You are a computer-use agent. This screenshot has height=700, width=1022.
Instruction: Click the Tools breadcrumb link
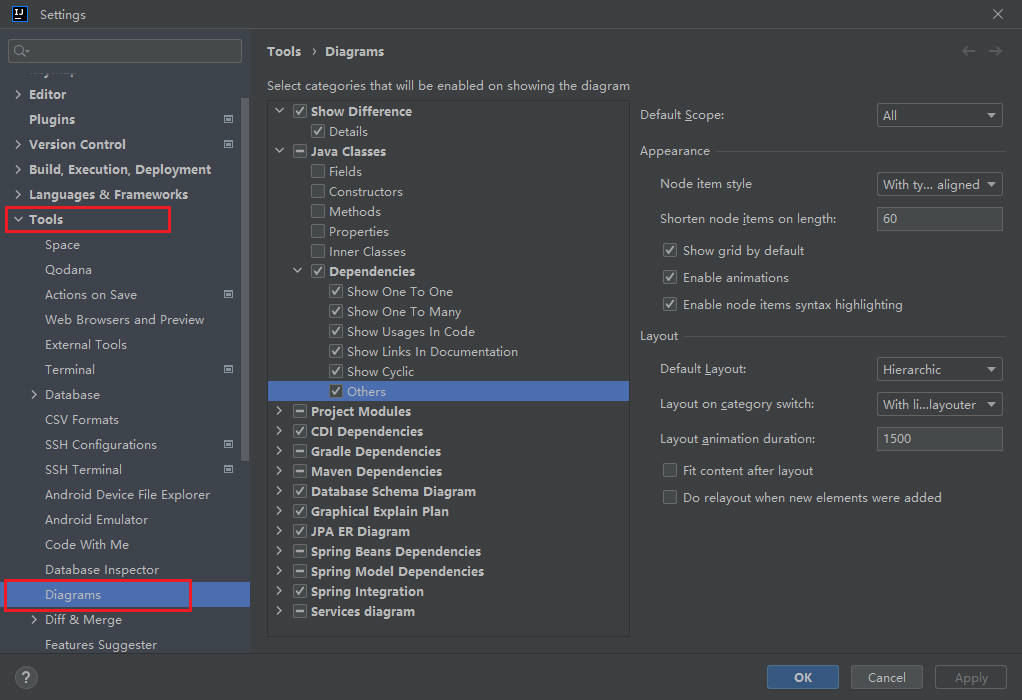click(284, 51)
